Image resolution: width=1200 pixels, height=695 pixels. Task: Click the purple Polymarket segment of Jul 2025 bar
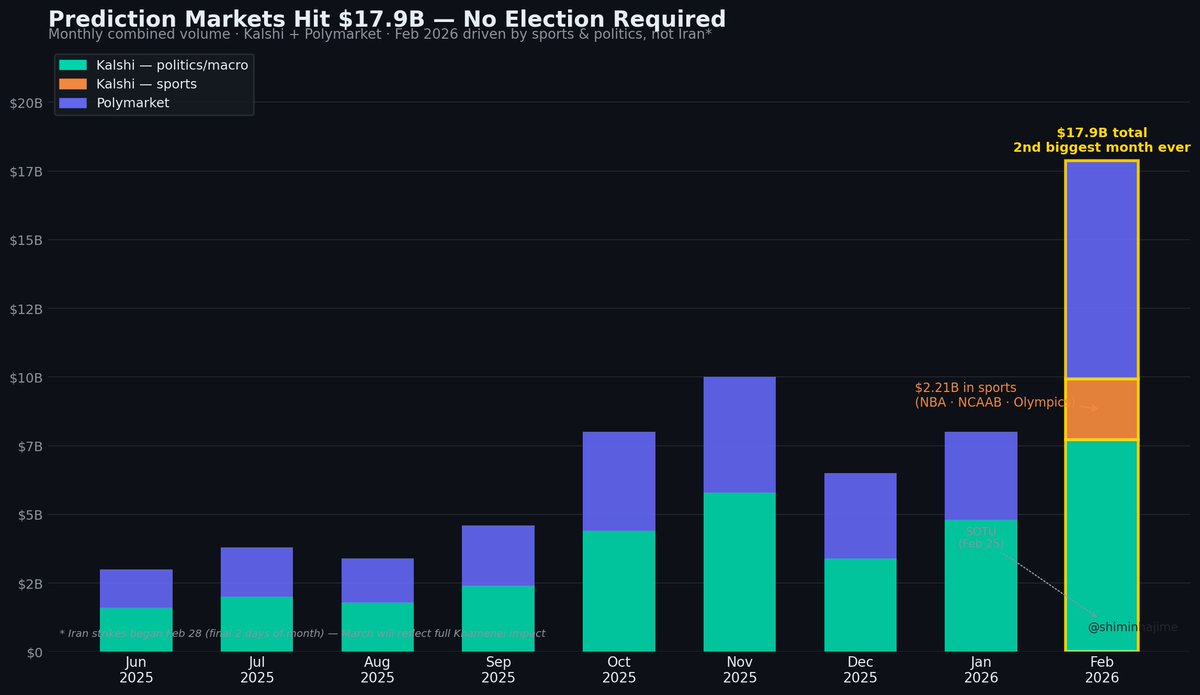tap(257, 572)
